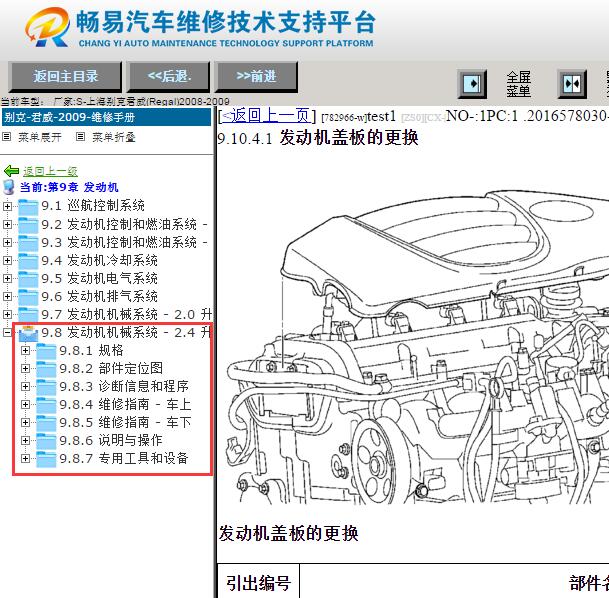This screenshot has height=598, width=609.
Task: Click the 菜单展开 list icon
Action: pos(6,137)
